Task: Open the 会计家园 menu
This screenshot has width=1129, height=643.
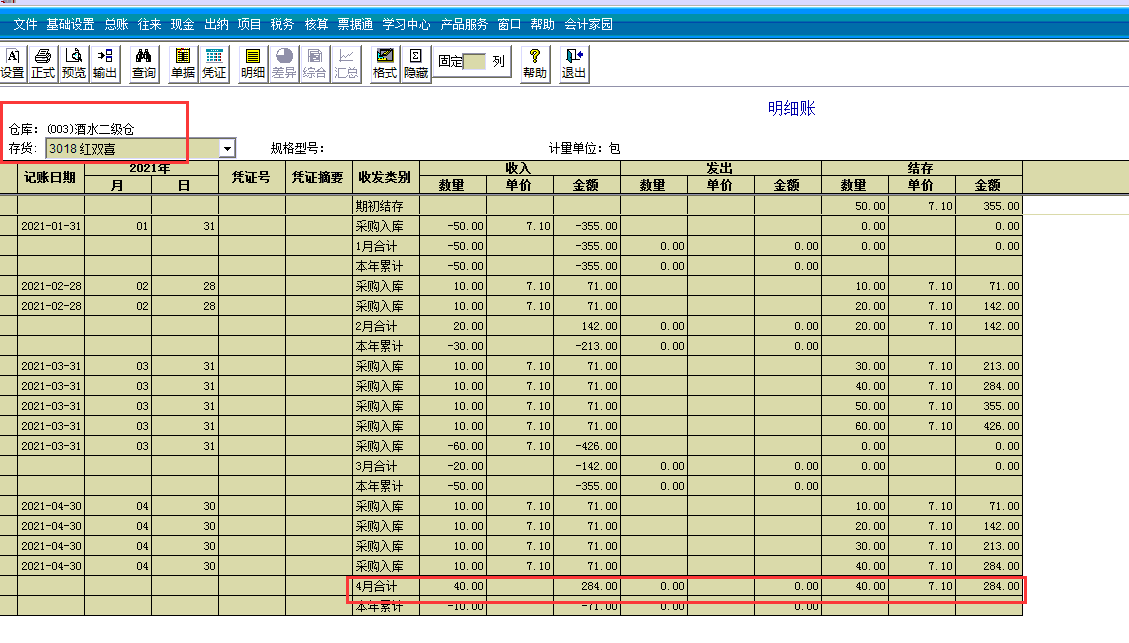Action: 588,24
